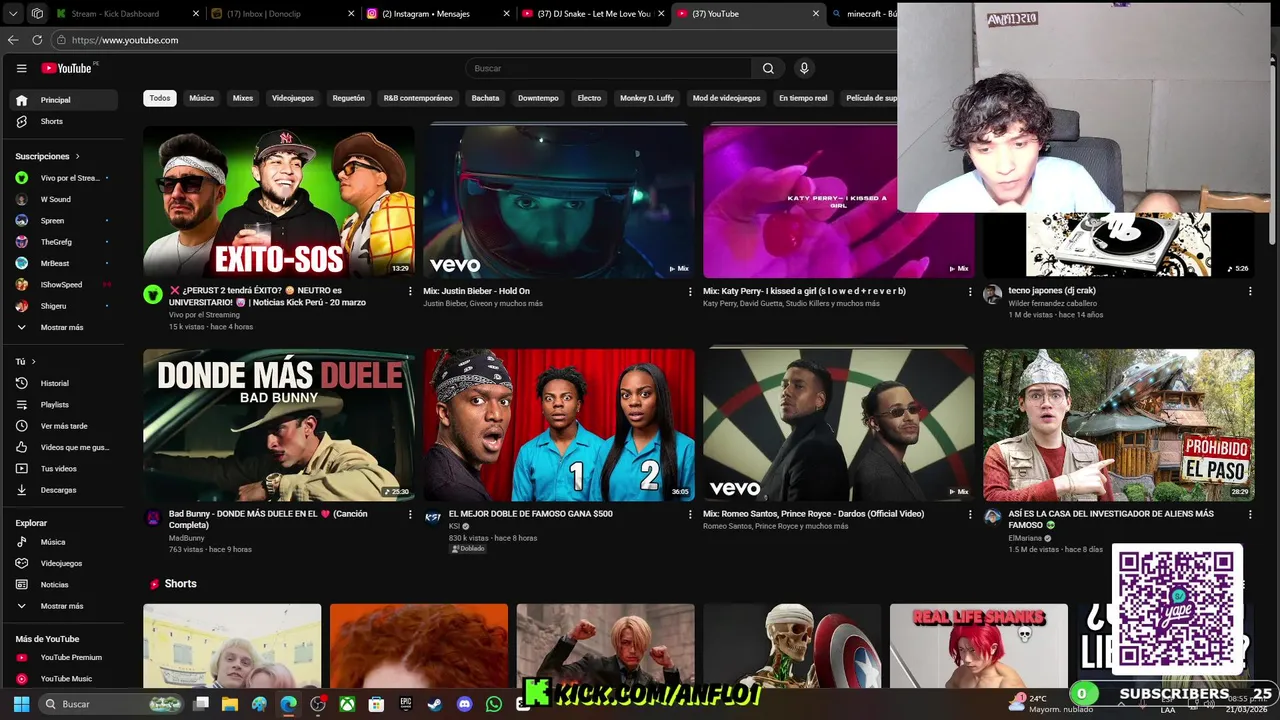
Task: Open the Tú section chevron
Action: pyautogui.click(x=33, y=362)
